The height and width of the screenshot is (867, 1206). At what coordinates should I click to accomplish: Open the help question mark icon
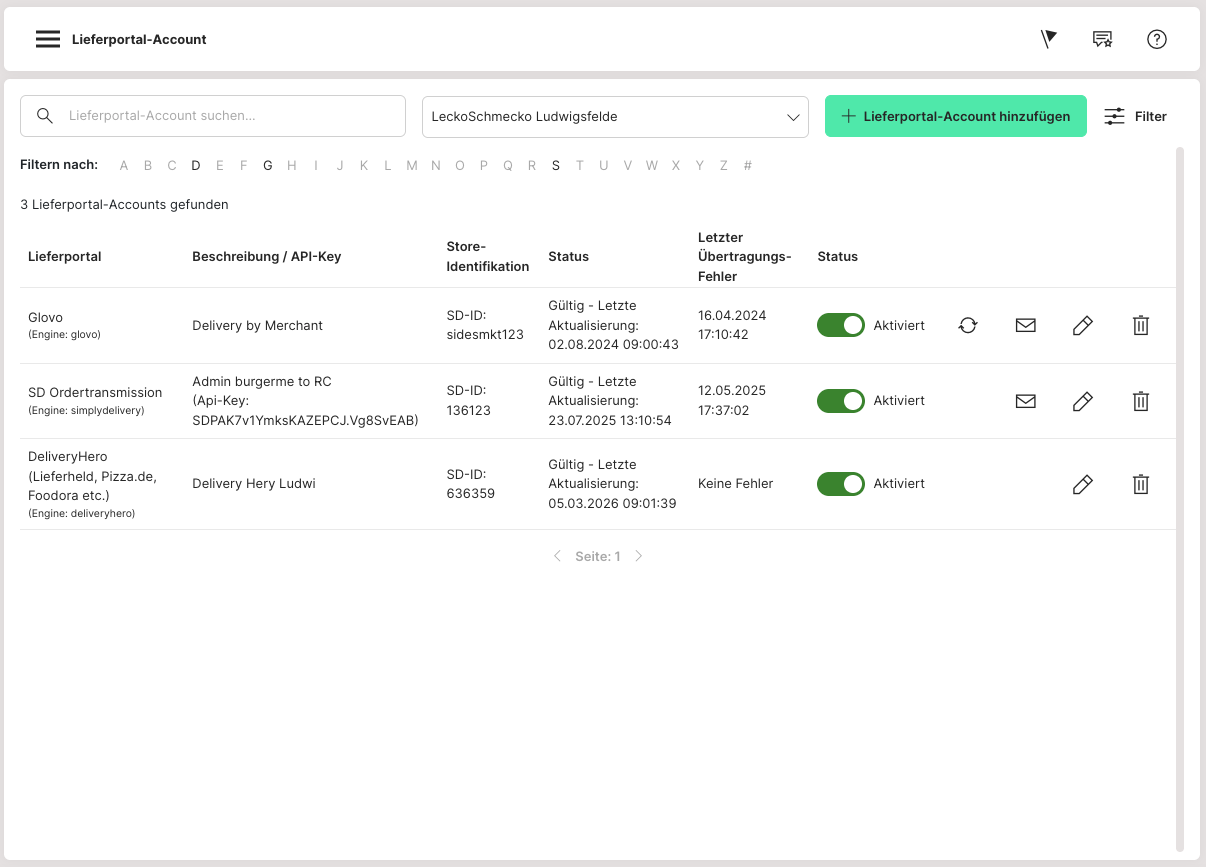[x=1157, y=39]
